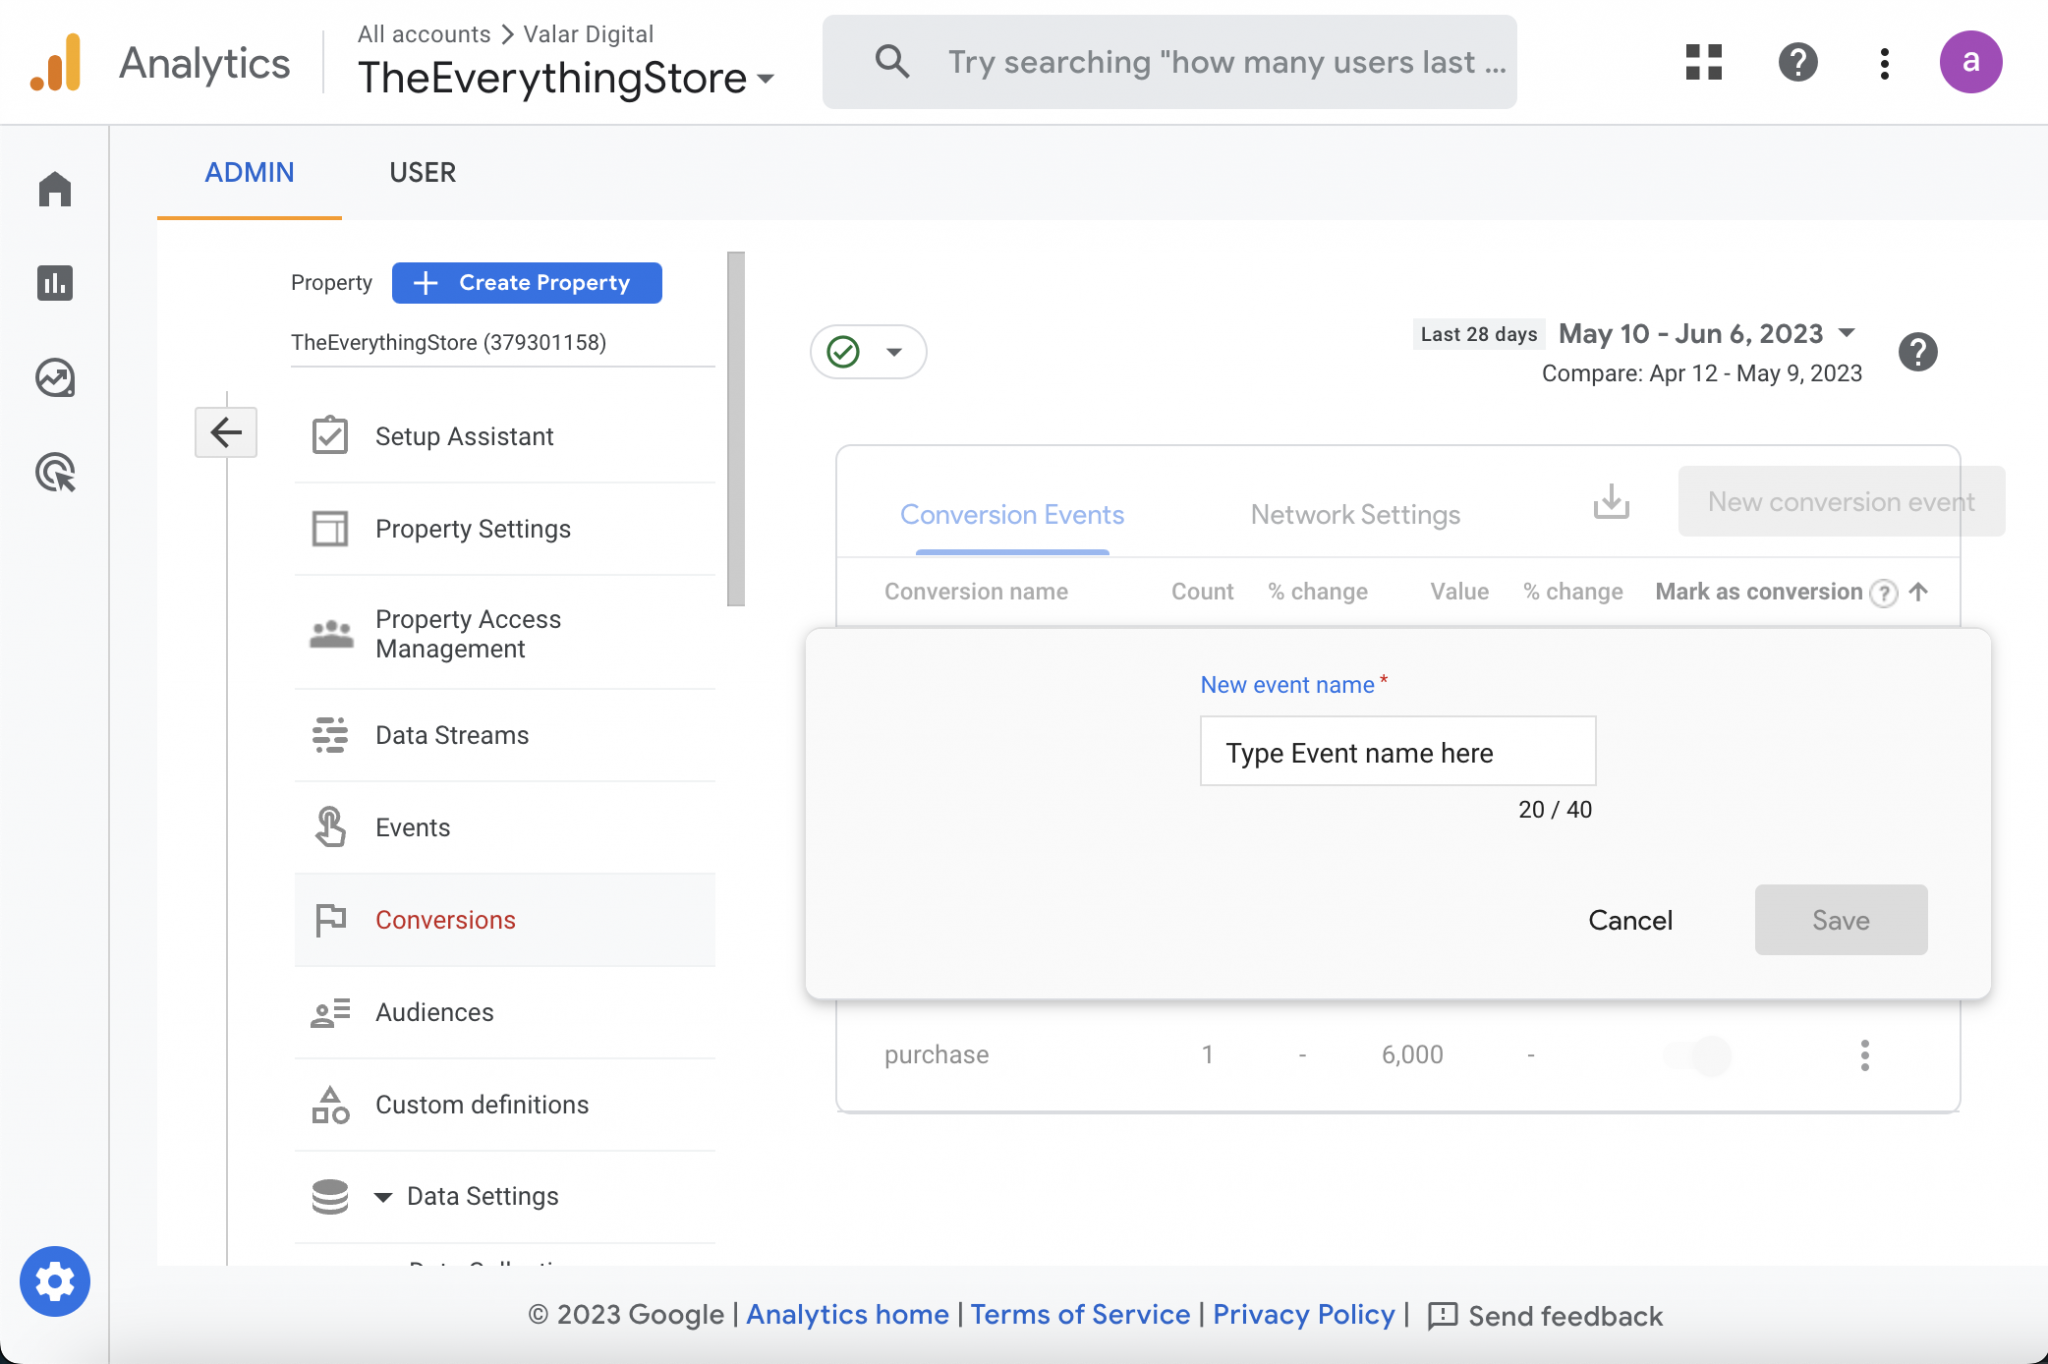The image size is (2048, 1364).
Task: Switch to the USER tab
Action: coord(422,172)
